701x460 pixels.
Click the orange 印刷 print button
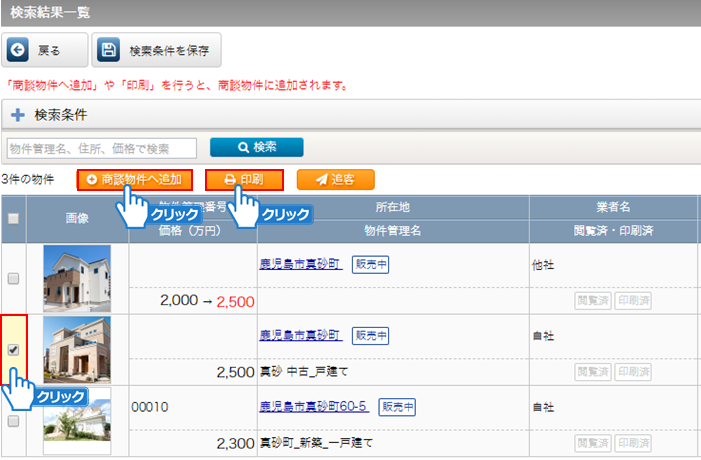(x=244, y=180)
